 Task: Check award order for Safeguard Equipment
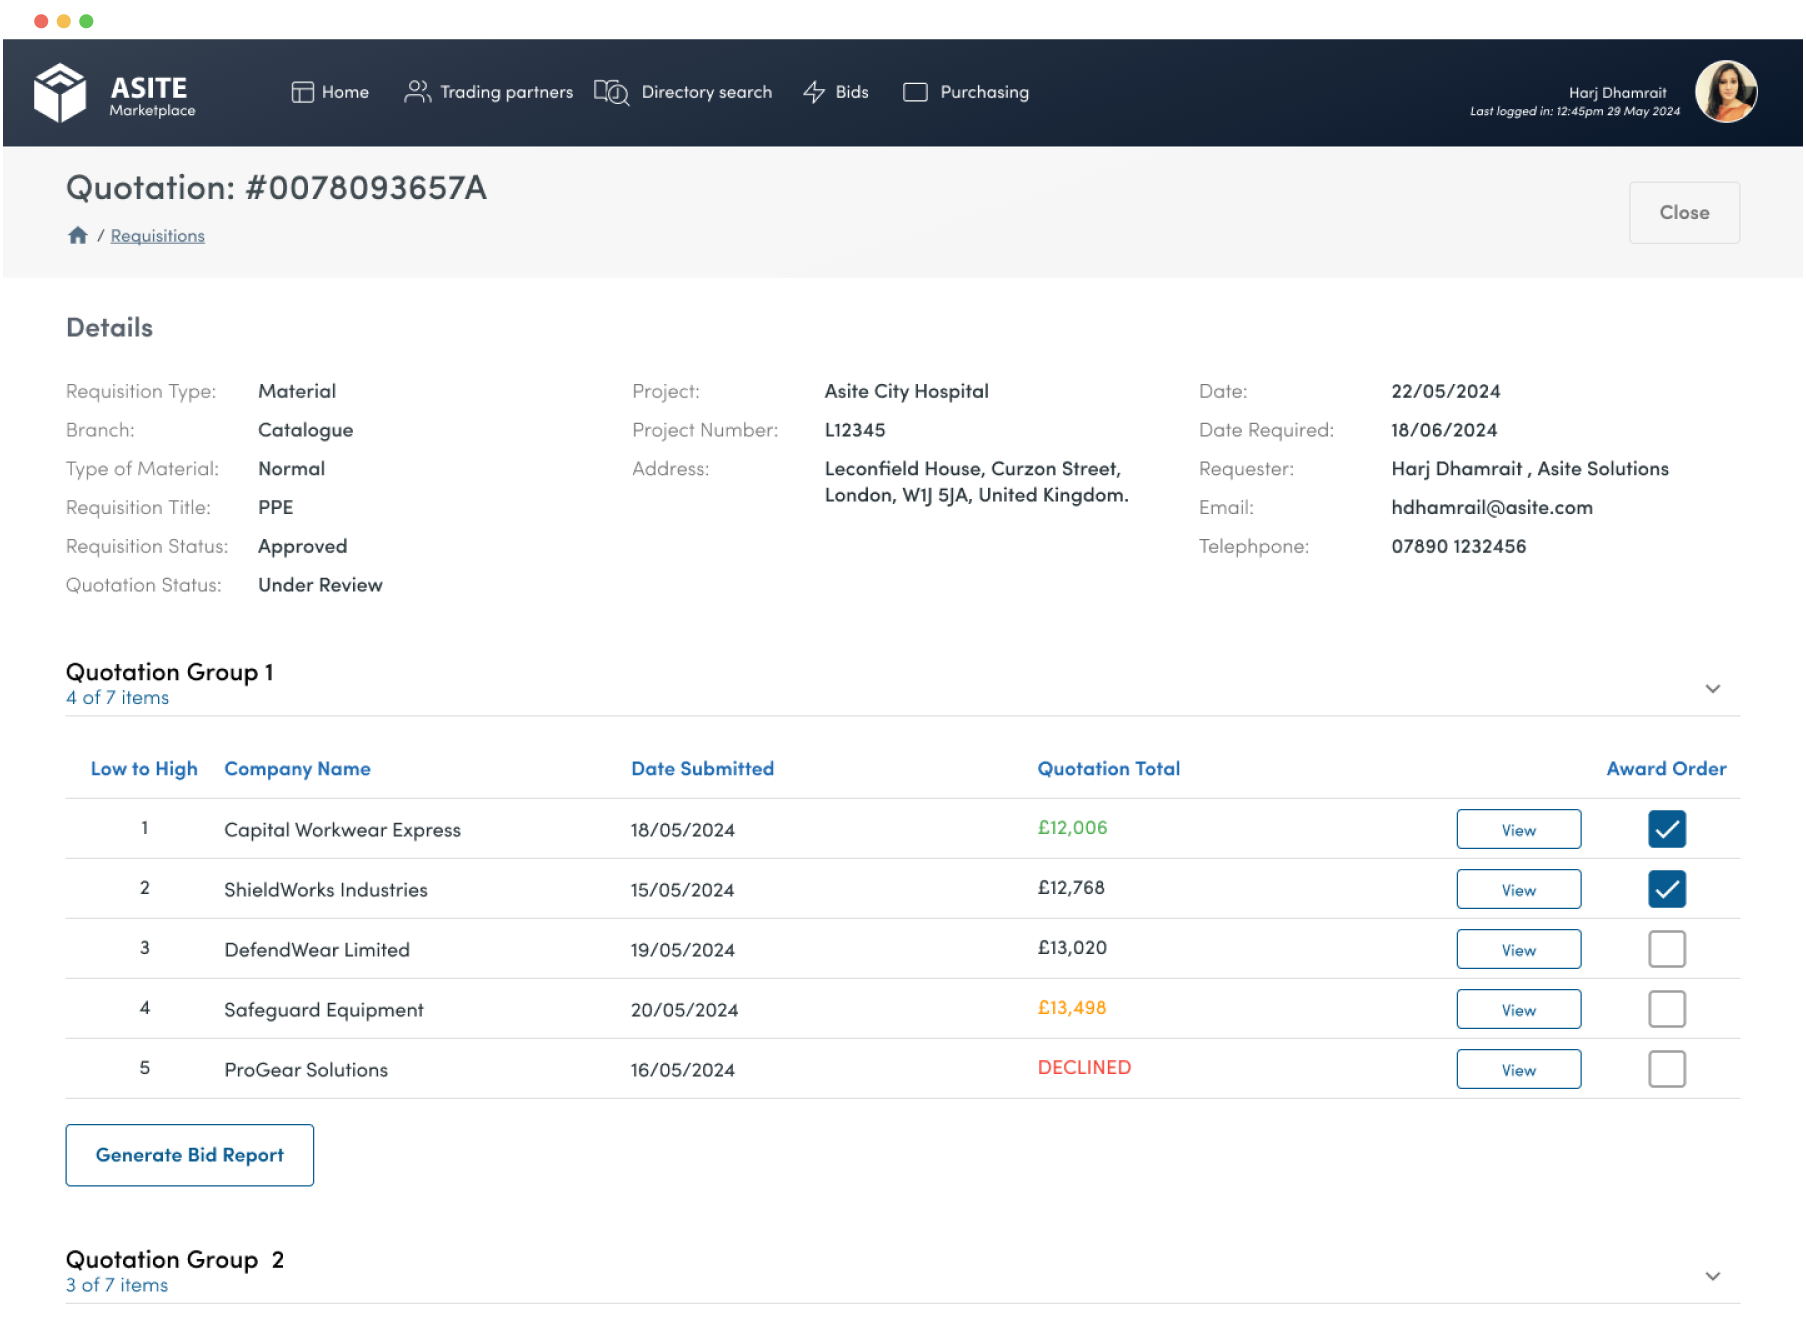point(1666,1009)
